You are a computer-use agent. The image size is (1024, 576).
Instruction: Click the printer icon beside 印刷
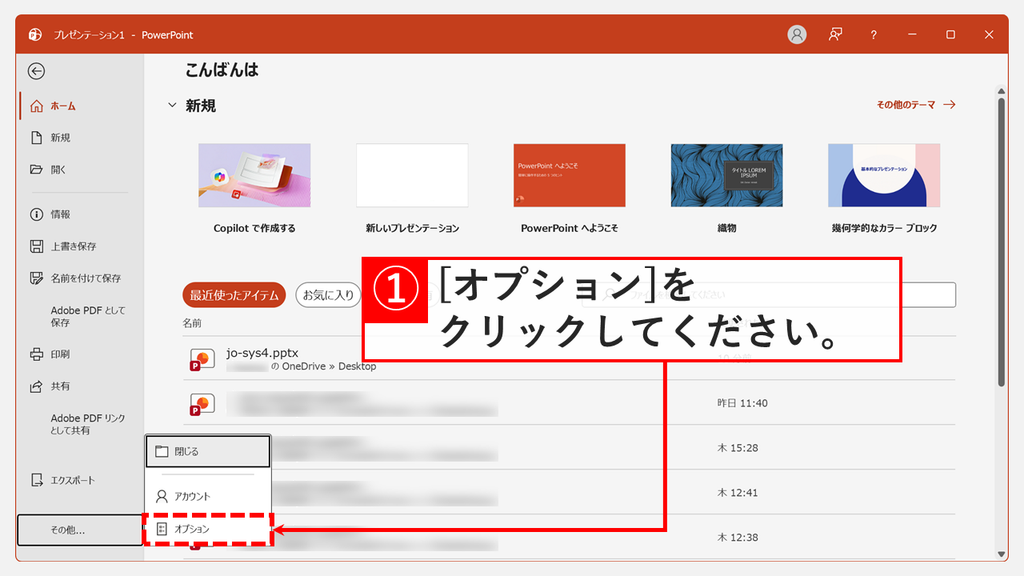tap(37, 354)
